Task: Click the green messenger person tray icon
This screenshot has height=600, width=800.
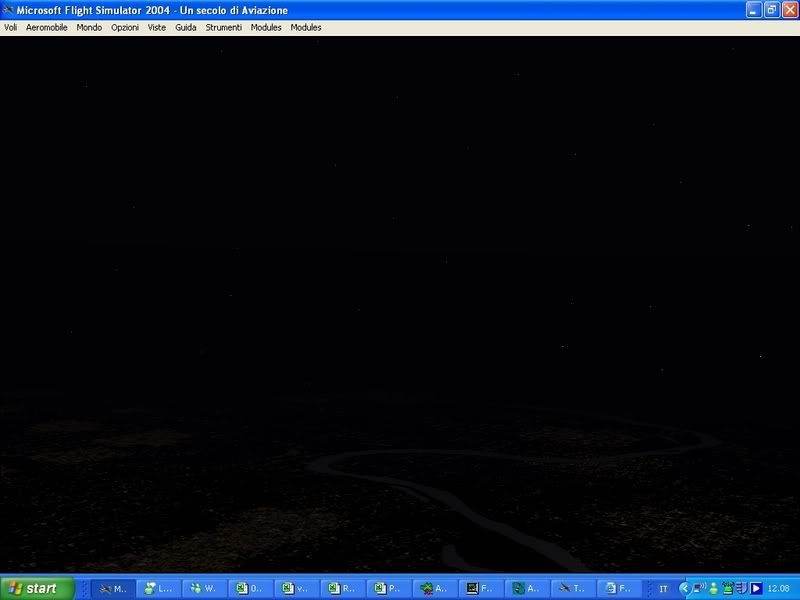Action: (714, 589)
